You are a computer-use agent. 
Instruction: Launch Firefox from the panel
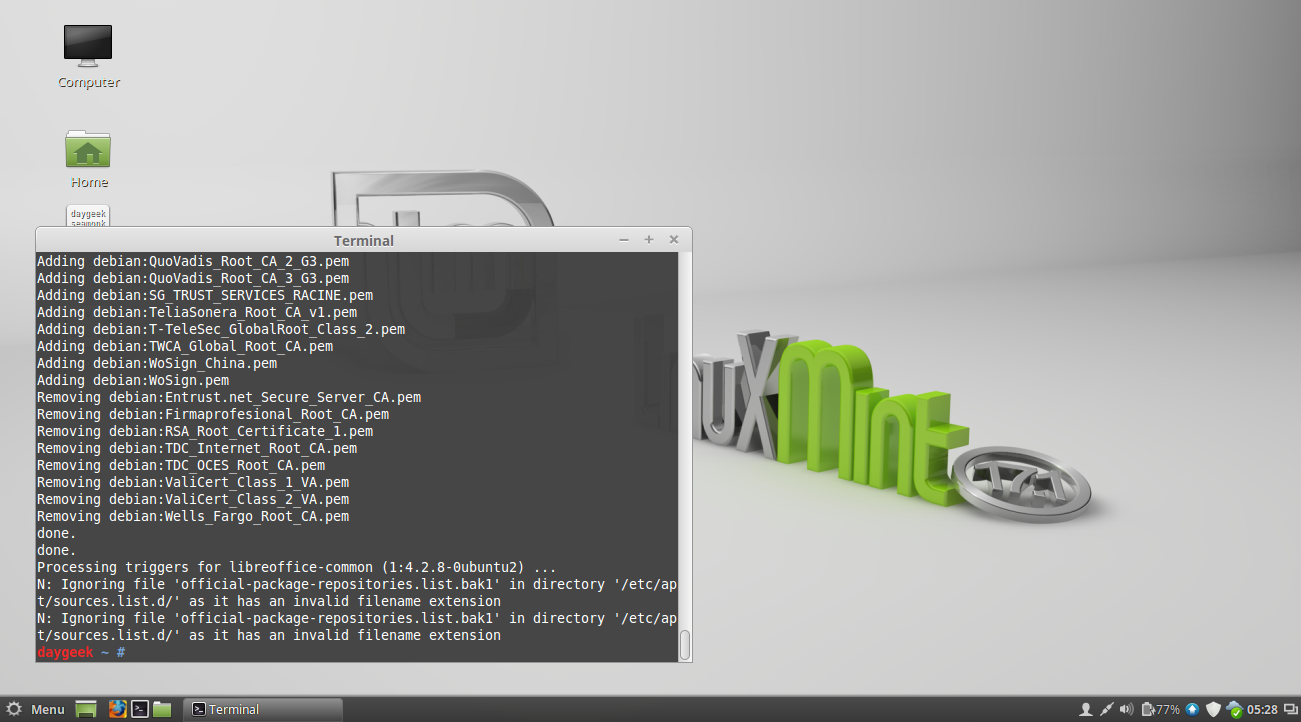[117, 709]
